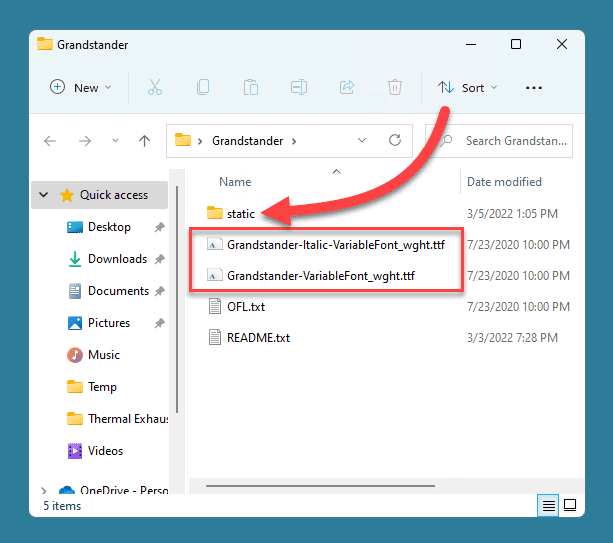Go back with the left arrow
This screenshot has height=543, width=613.
coord(50,141)
